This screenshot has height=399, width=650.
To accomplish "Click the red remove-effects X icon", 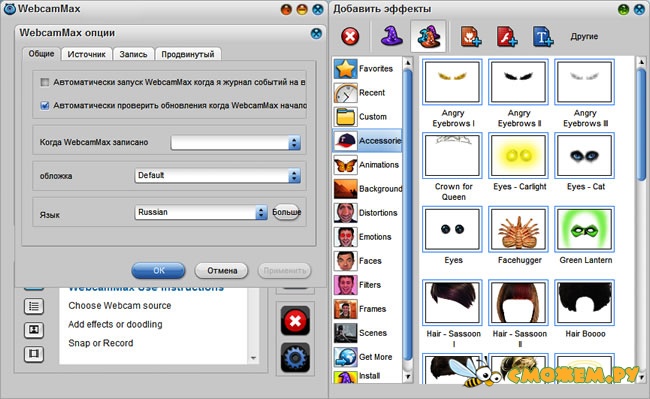I will click(x=350, y=36).
